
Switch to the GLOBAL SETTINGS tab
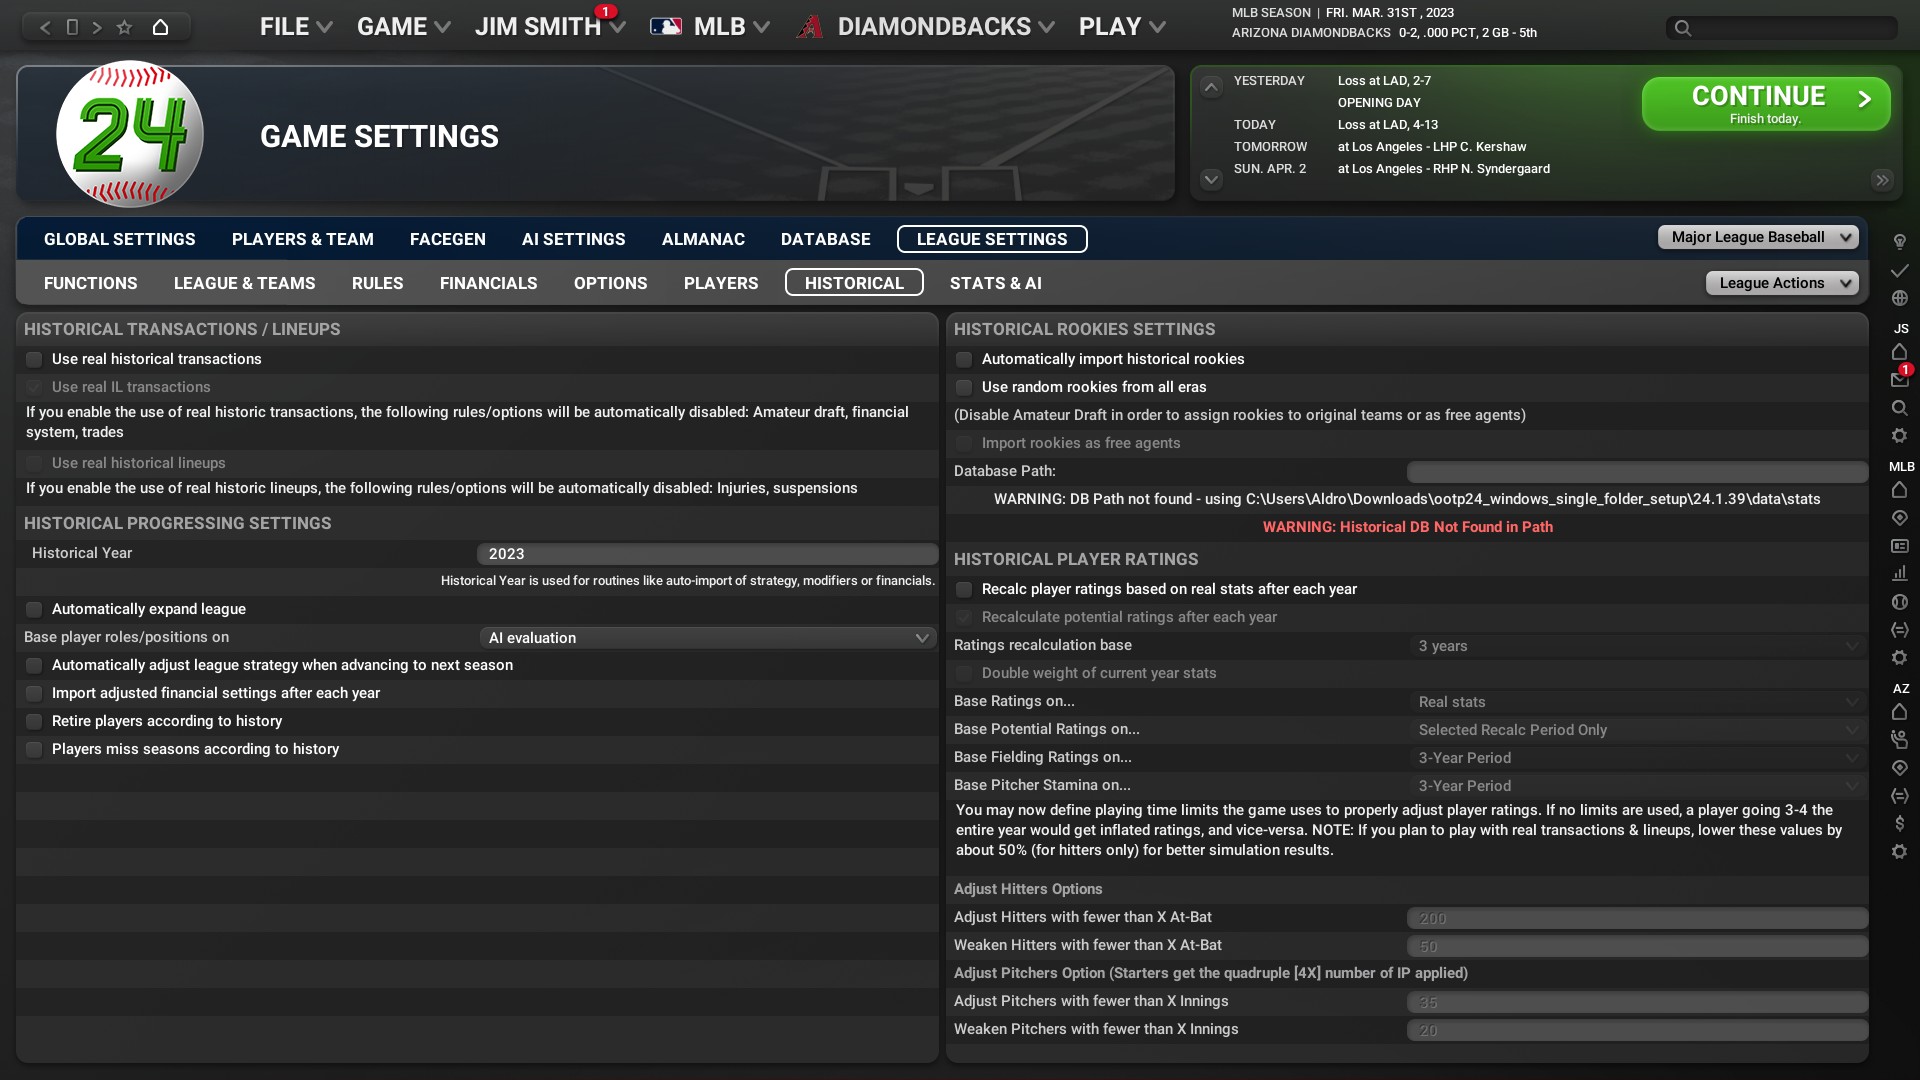click(x=120, y=239)
